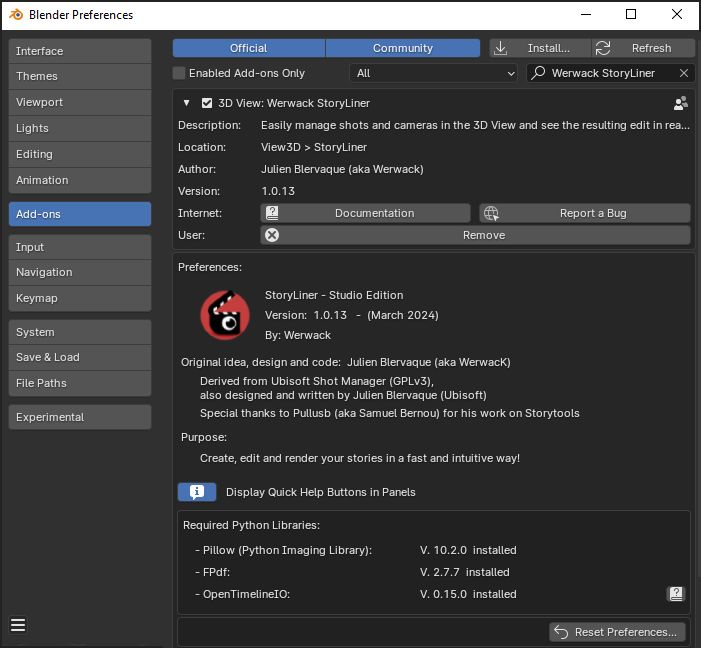The image size is (701, 648).
Task: Select the Community add-ons filter
Action: coord(402,48)
